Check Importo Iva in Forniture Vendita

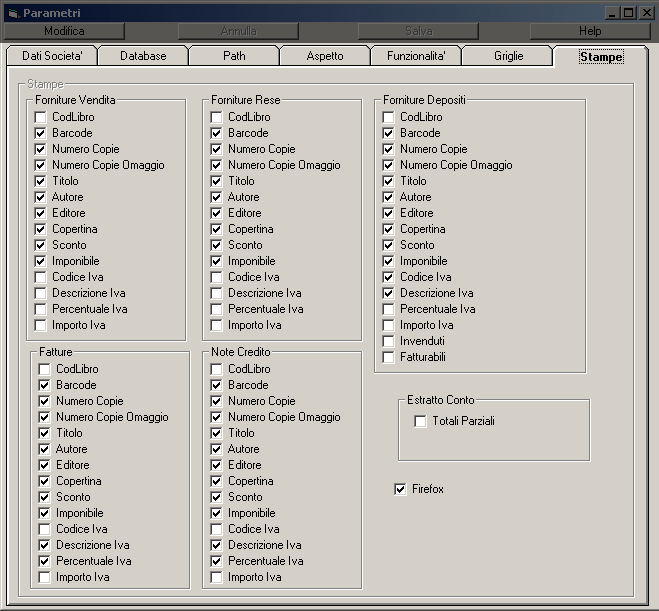pyautogui.click(x=40, y=325)
